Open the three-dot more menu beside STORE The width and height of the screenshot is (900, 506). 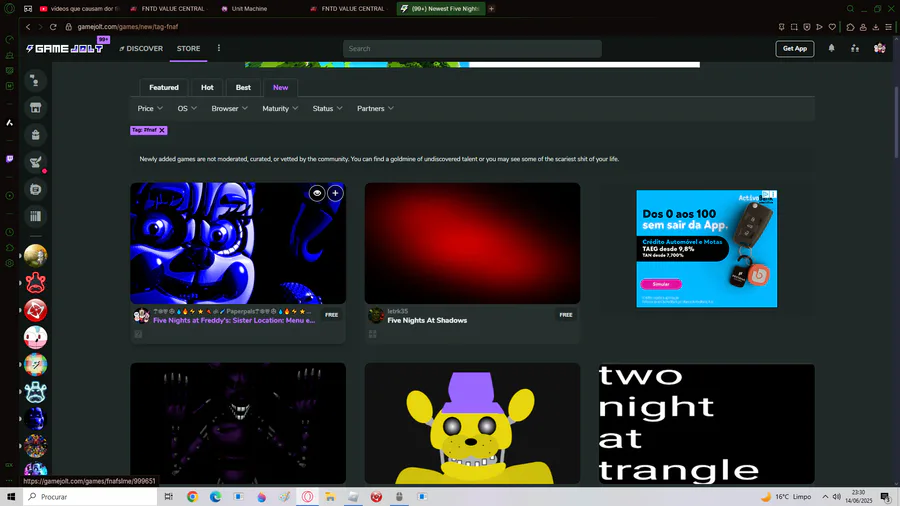pos(219,48)
